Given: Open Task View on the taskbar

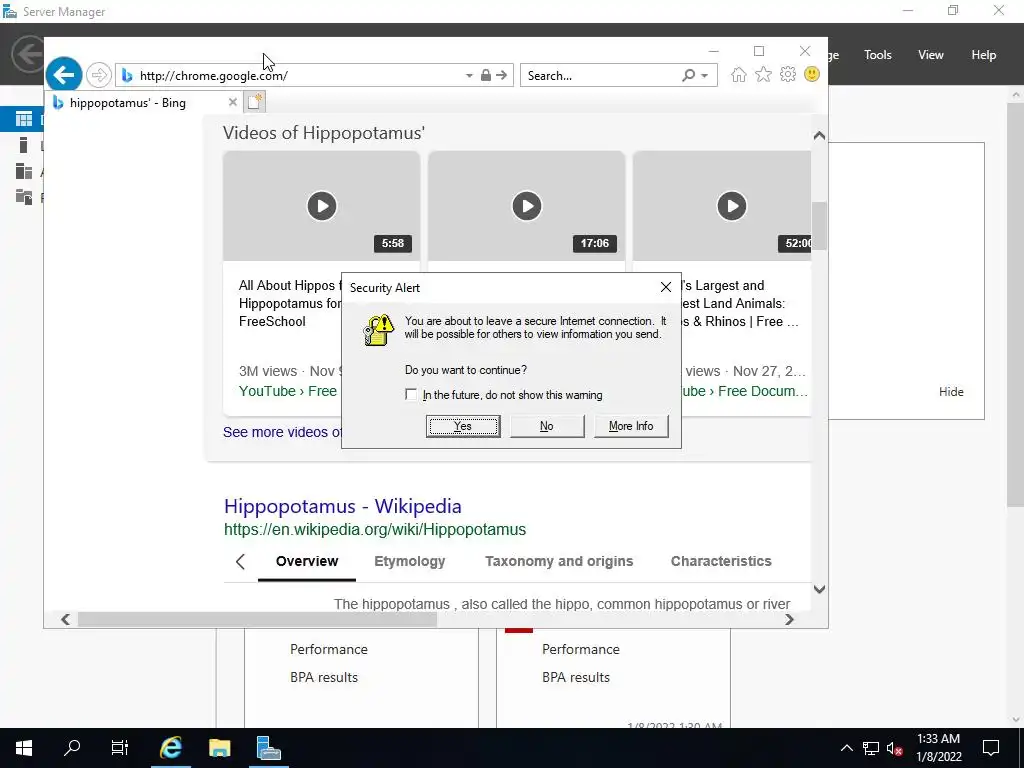Looking at the screenshot, I should pyautogui.click(x=120, y=748).
